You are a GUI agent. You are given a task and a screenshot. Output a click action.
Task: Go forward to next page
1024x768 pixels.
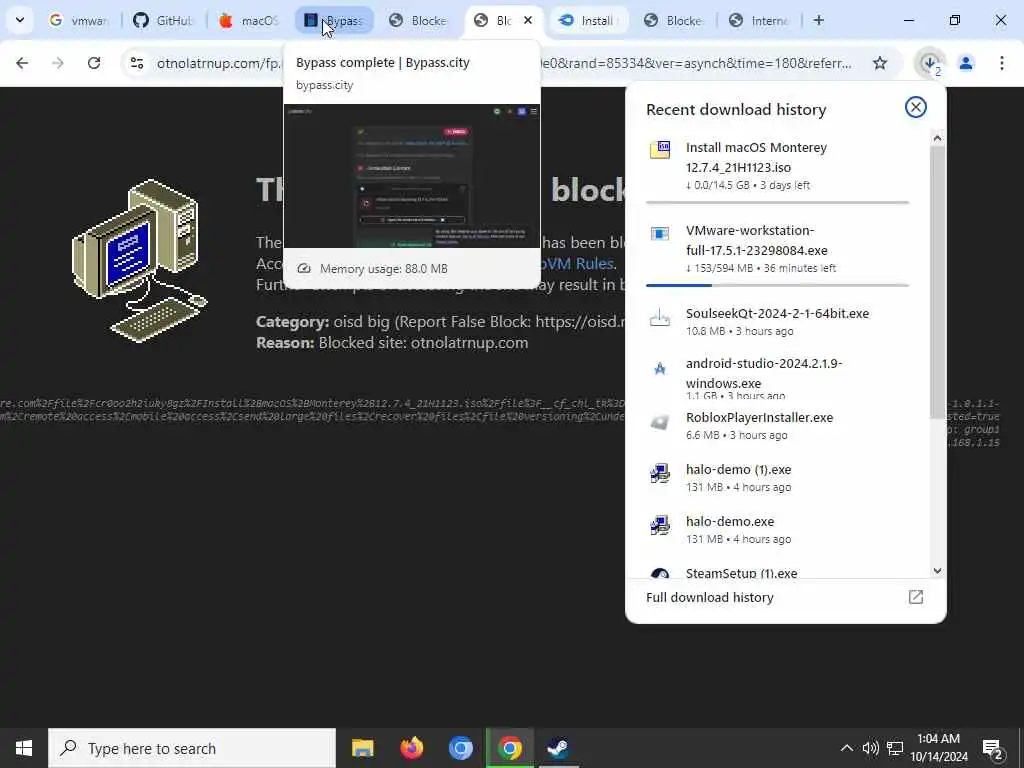(58, 63)
